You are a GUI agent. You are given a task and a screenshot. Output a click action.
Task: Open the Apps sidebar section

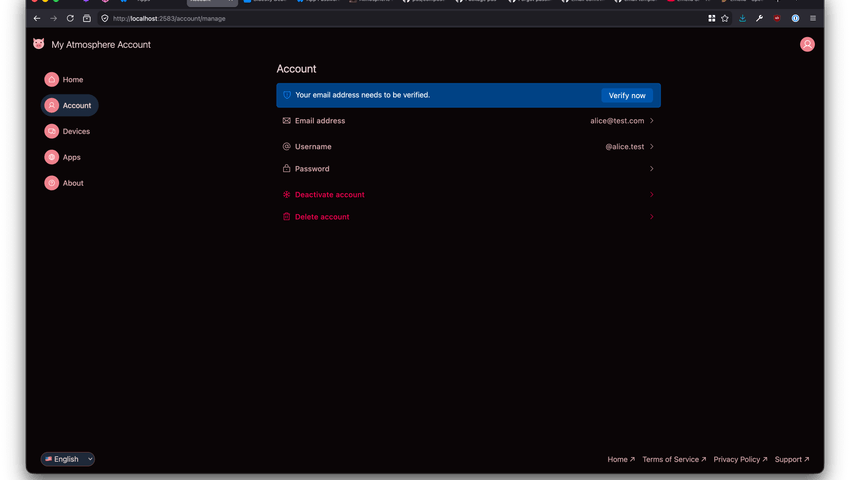coord(62,157)
